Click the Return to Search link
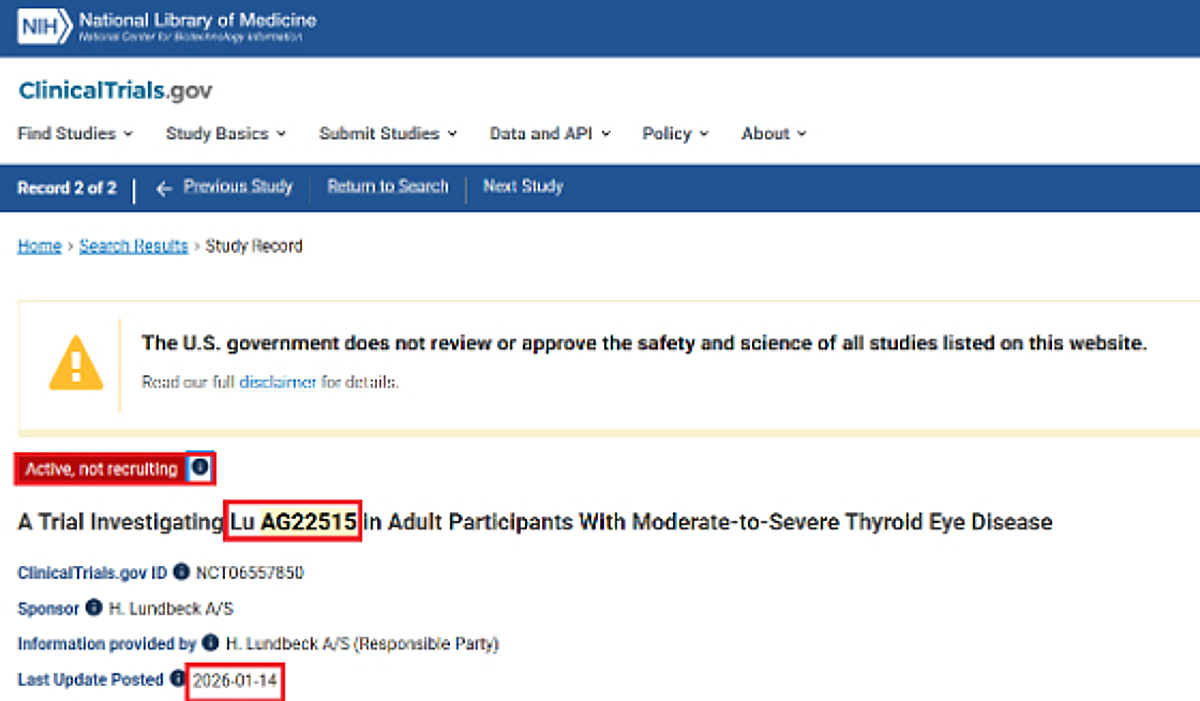The height and width of the screenshot is (701, 1200). 388,187
